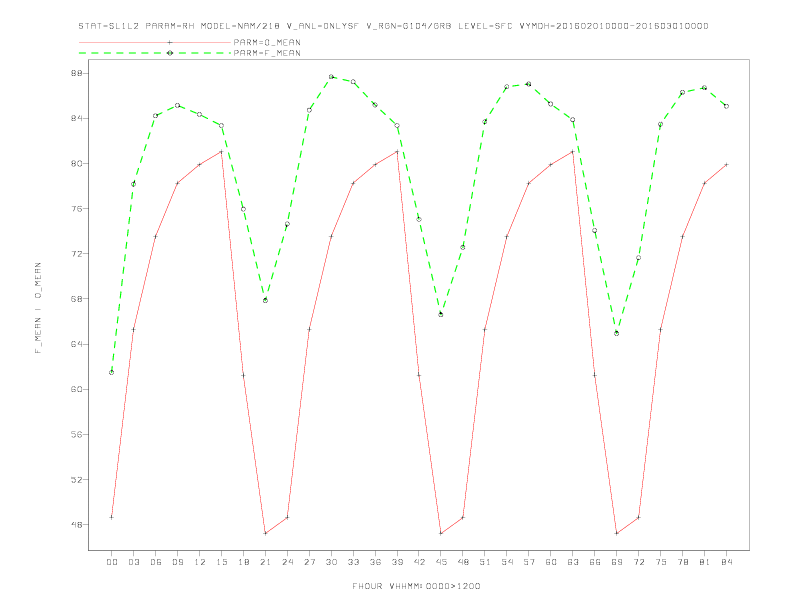The height and width of the screenshot is (612, 792).
Task: Click x-axis forecast hour label 21
Action: [x=265, y=562]
